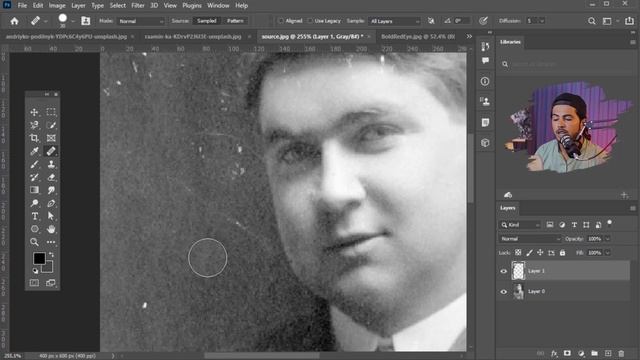Open the Kind filter dropdown in Layers
This screenshot has height=360, width=640.
click(520, 225)
